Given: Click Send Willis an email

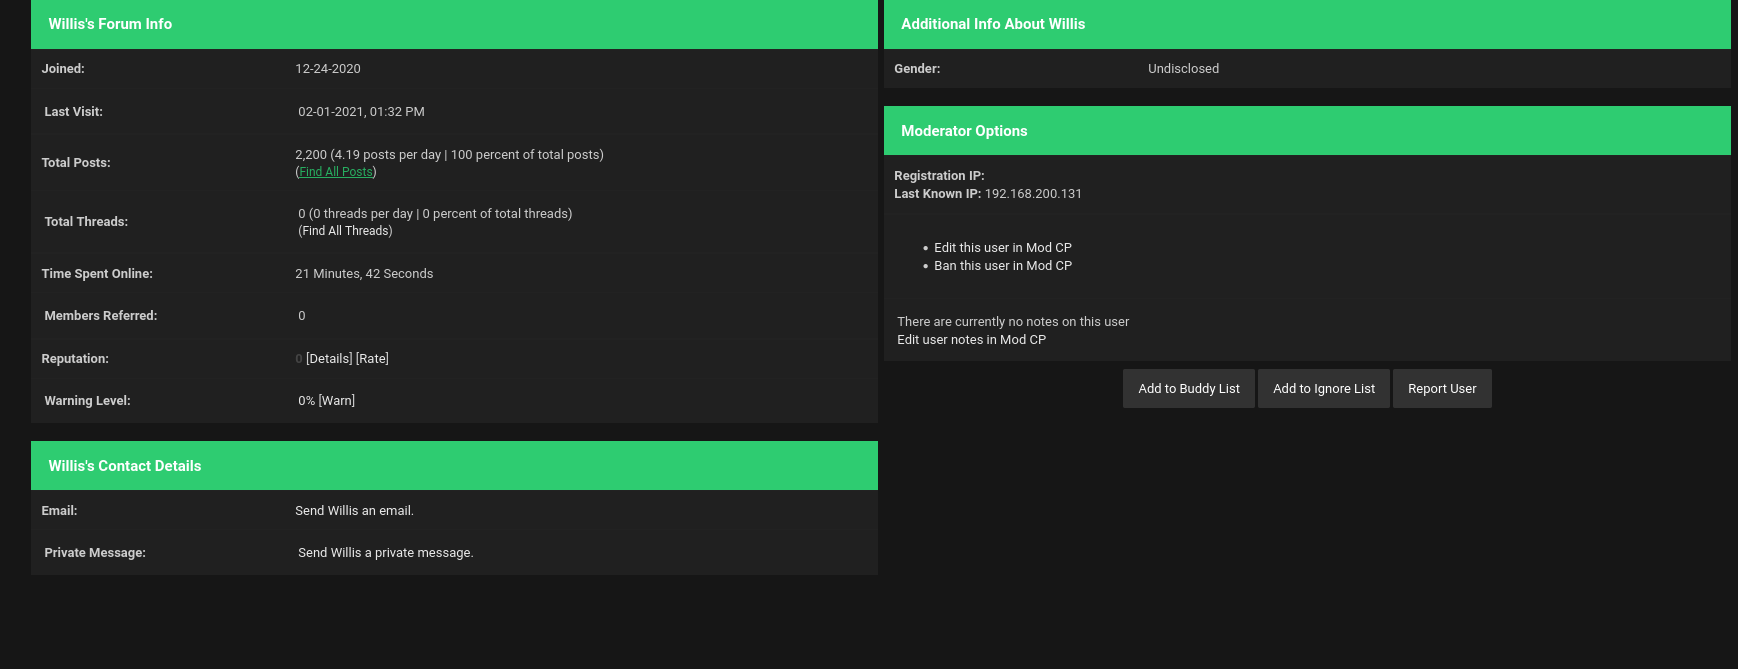Looking at the screenshot, I should click(x=354, y=511).
